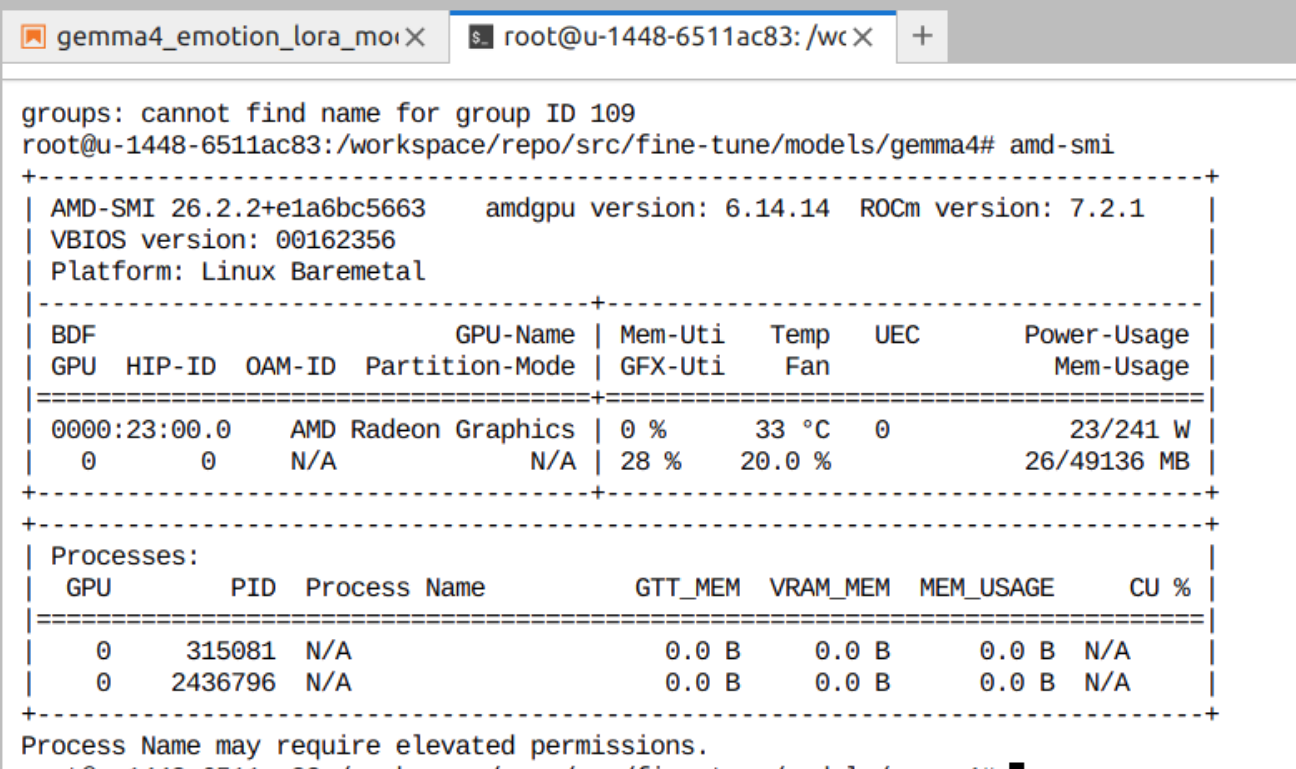Click the 'AMD-SMI 26.2.2+e1a6bc5663' version text
Screen dimensions: 1296x769
[238, 209]
